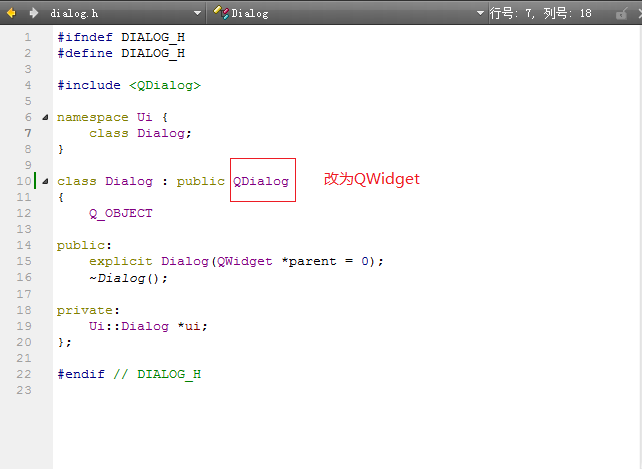The height and width of the screenshot is (469, 642).
Task: Open the Dialog symbol dropdown arrow
Action: point(480,13)
